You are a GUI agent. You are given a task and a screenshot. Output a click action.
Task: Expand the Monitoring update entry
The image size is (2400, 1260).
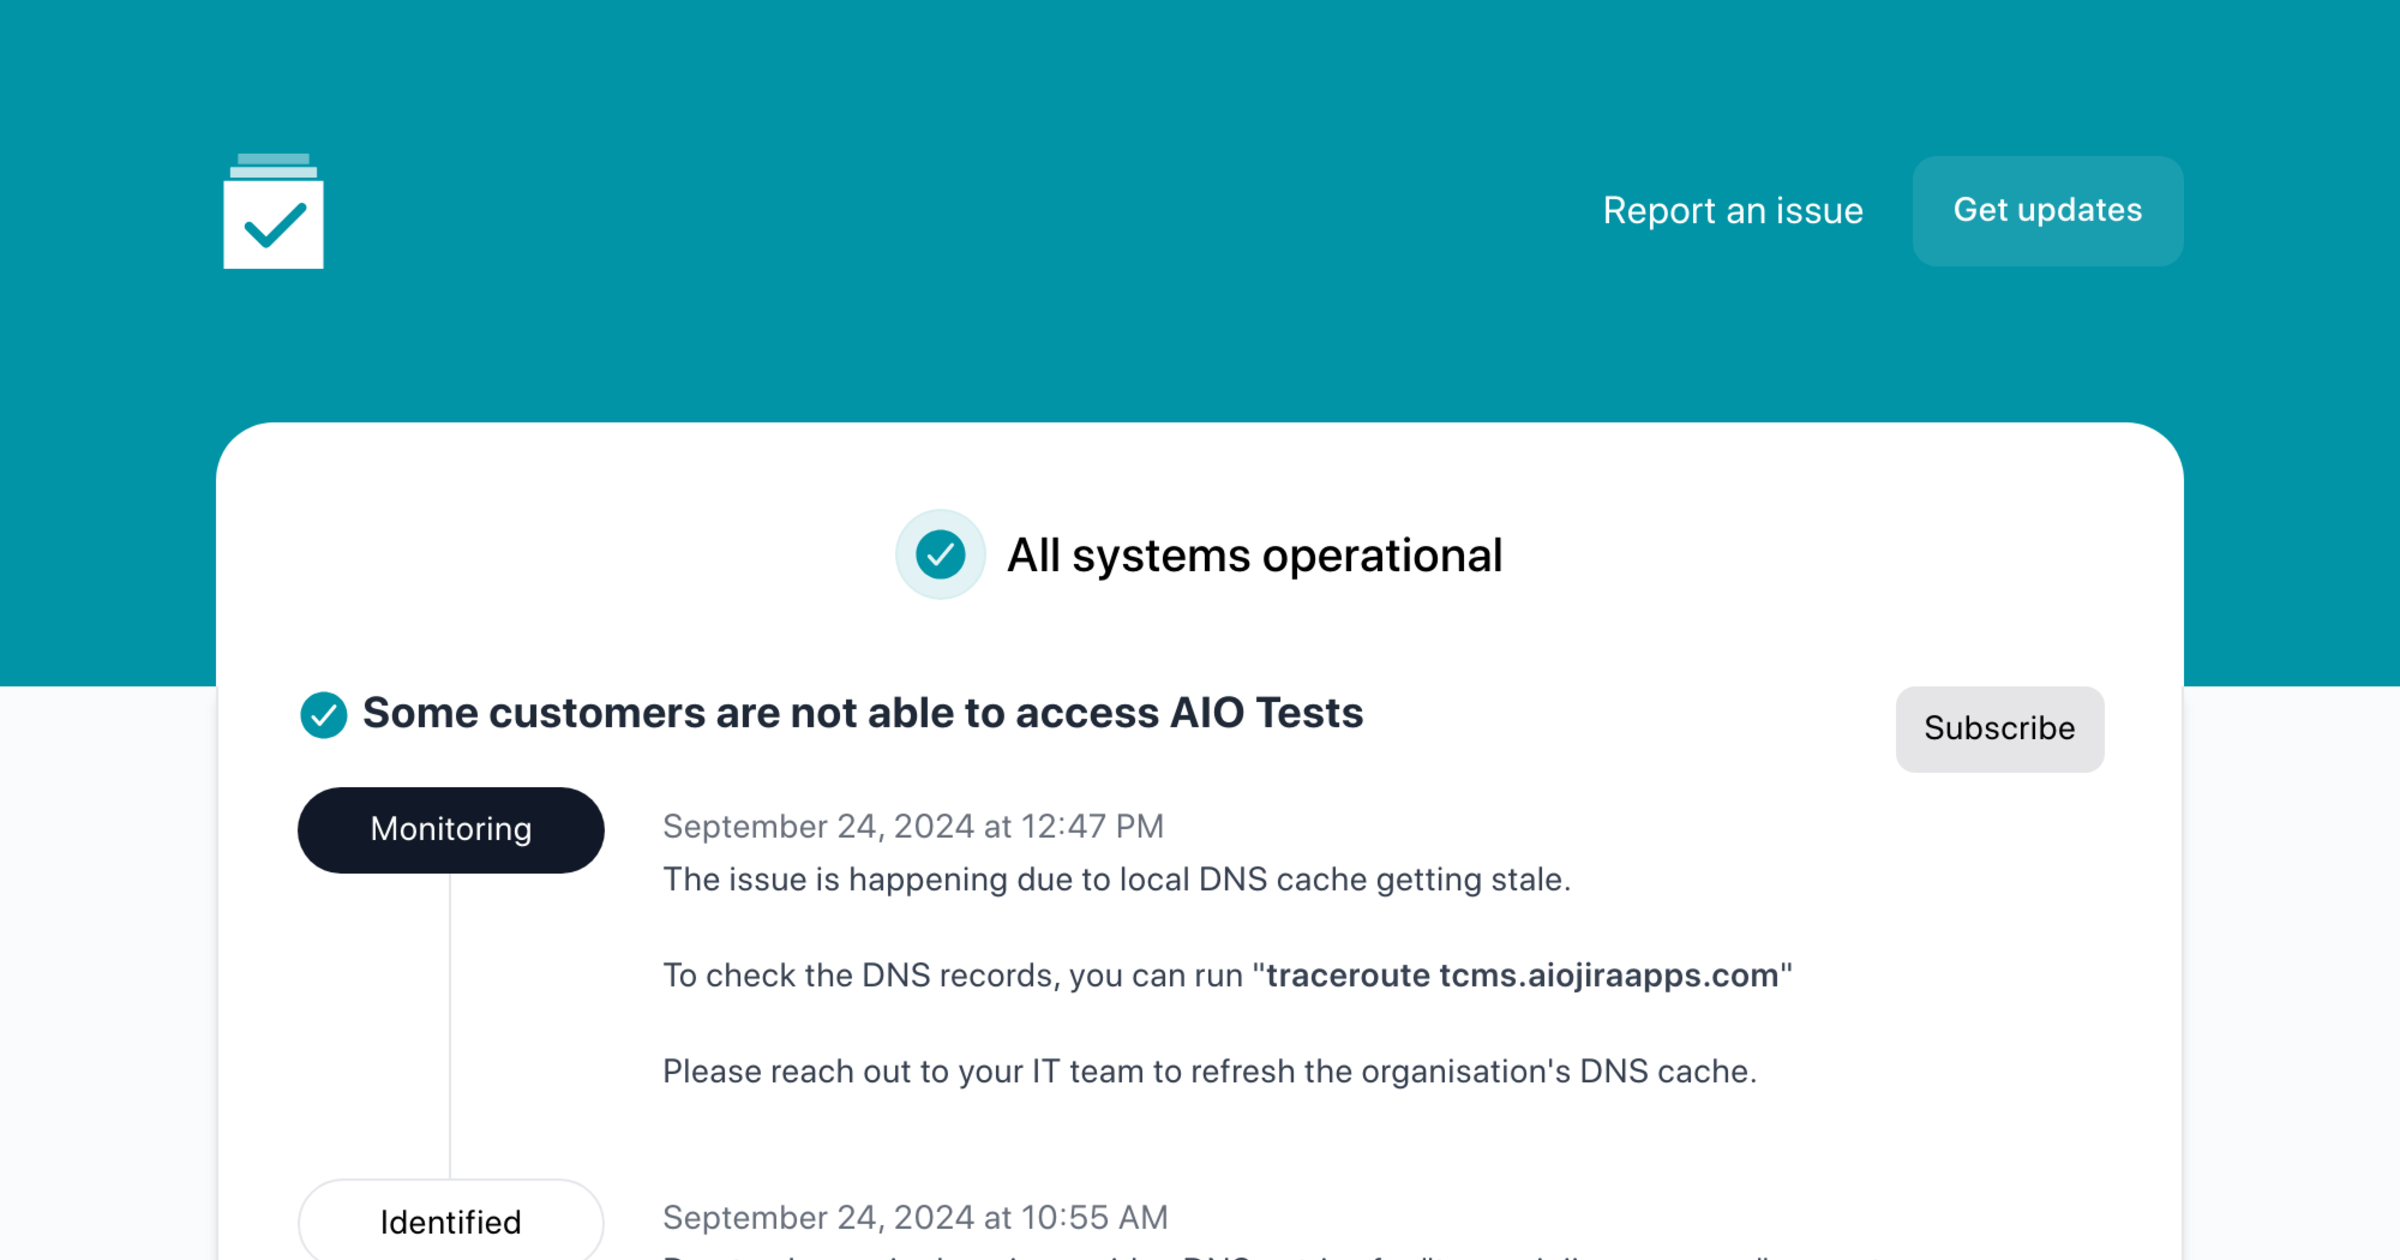click(x=451, y=829)
